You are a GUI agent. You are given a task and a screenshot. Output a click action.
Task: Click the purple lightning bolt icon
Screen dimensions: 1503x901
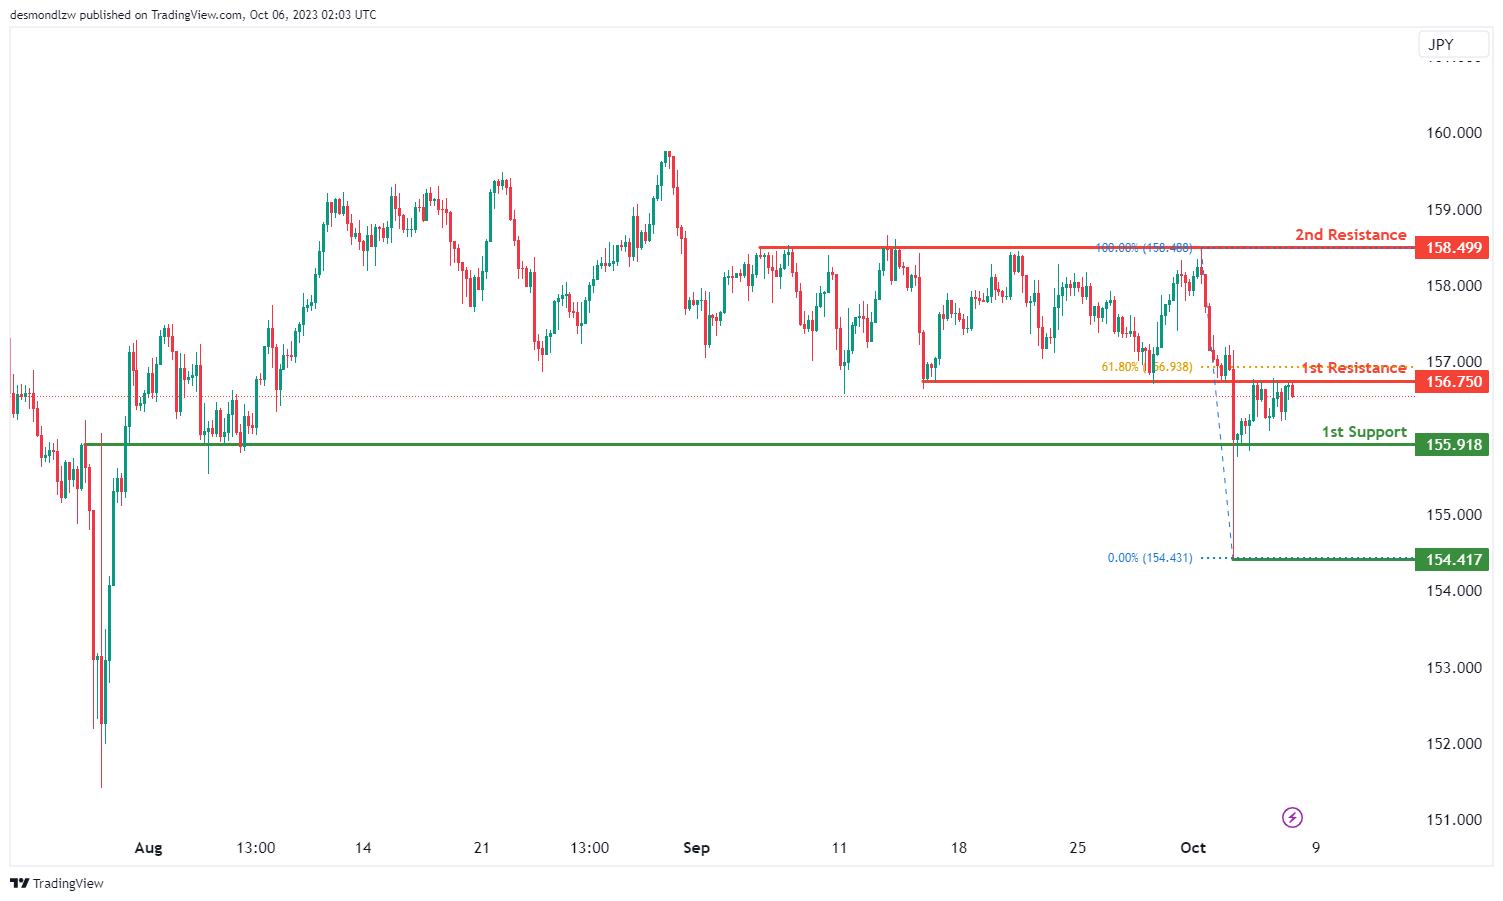point(1292,818)
